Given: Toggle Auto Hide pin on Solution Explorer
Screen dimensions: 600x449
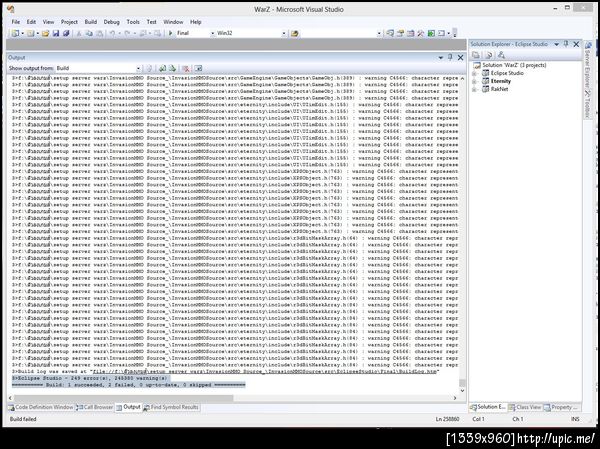Looking at the screenshot, I should click(566, 44).
